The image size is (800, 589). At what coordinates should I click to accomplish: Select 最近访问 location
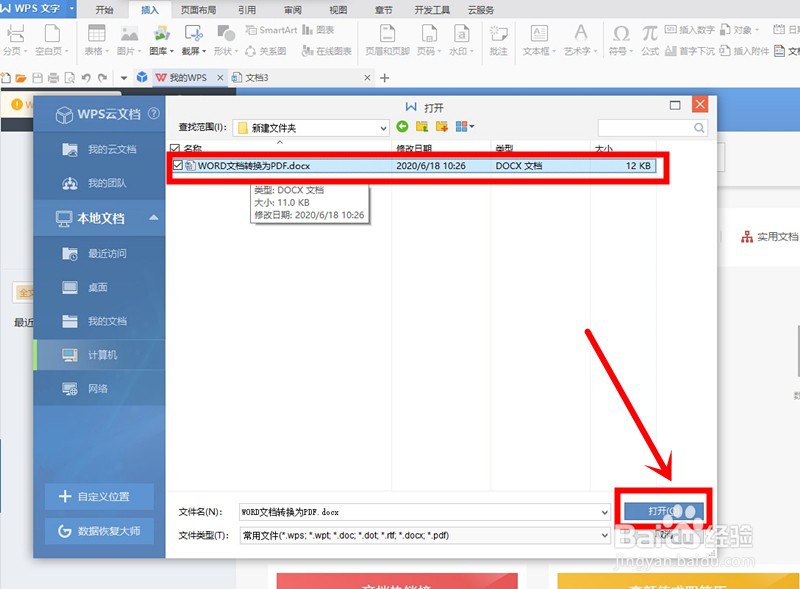[x=99, y=253]
